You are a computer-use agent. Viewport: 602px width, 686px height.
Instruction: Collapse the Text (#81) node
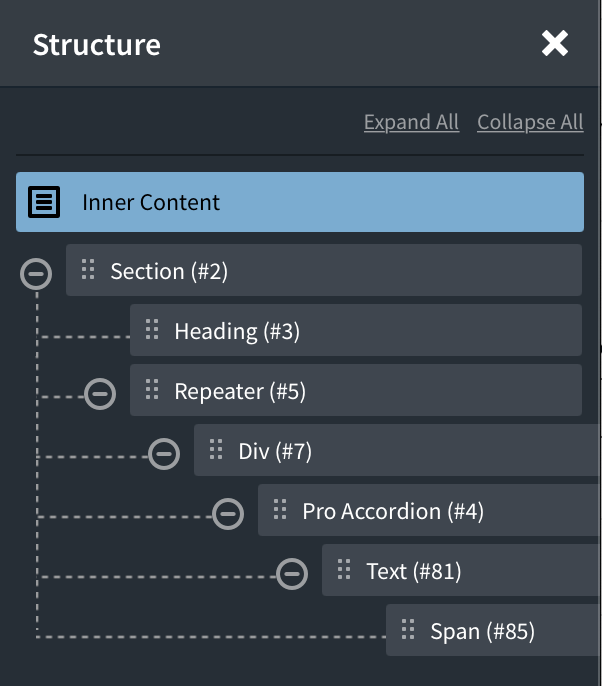point(292,574)
